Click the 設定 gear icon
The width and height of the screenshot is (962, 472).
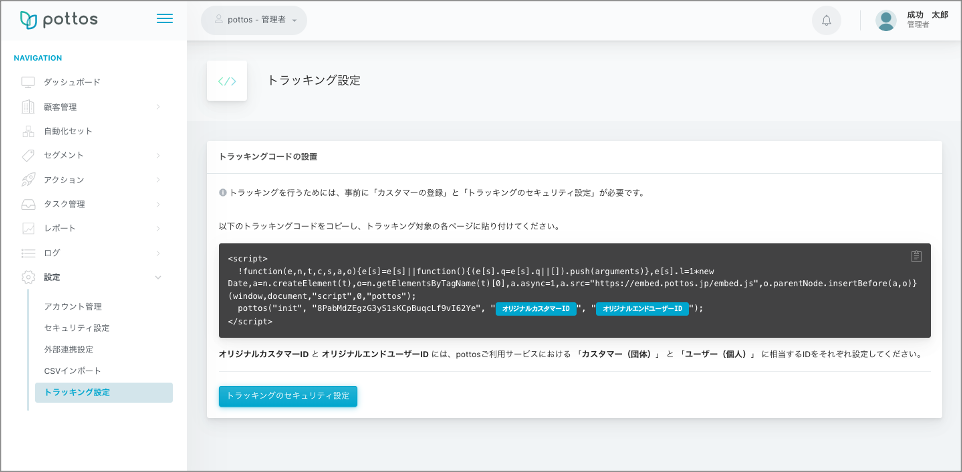(x=28, y=277)
